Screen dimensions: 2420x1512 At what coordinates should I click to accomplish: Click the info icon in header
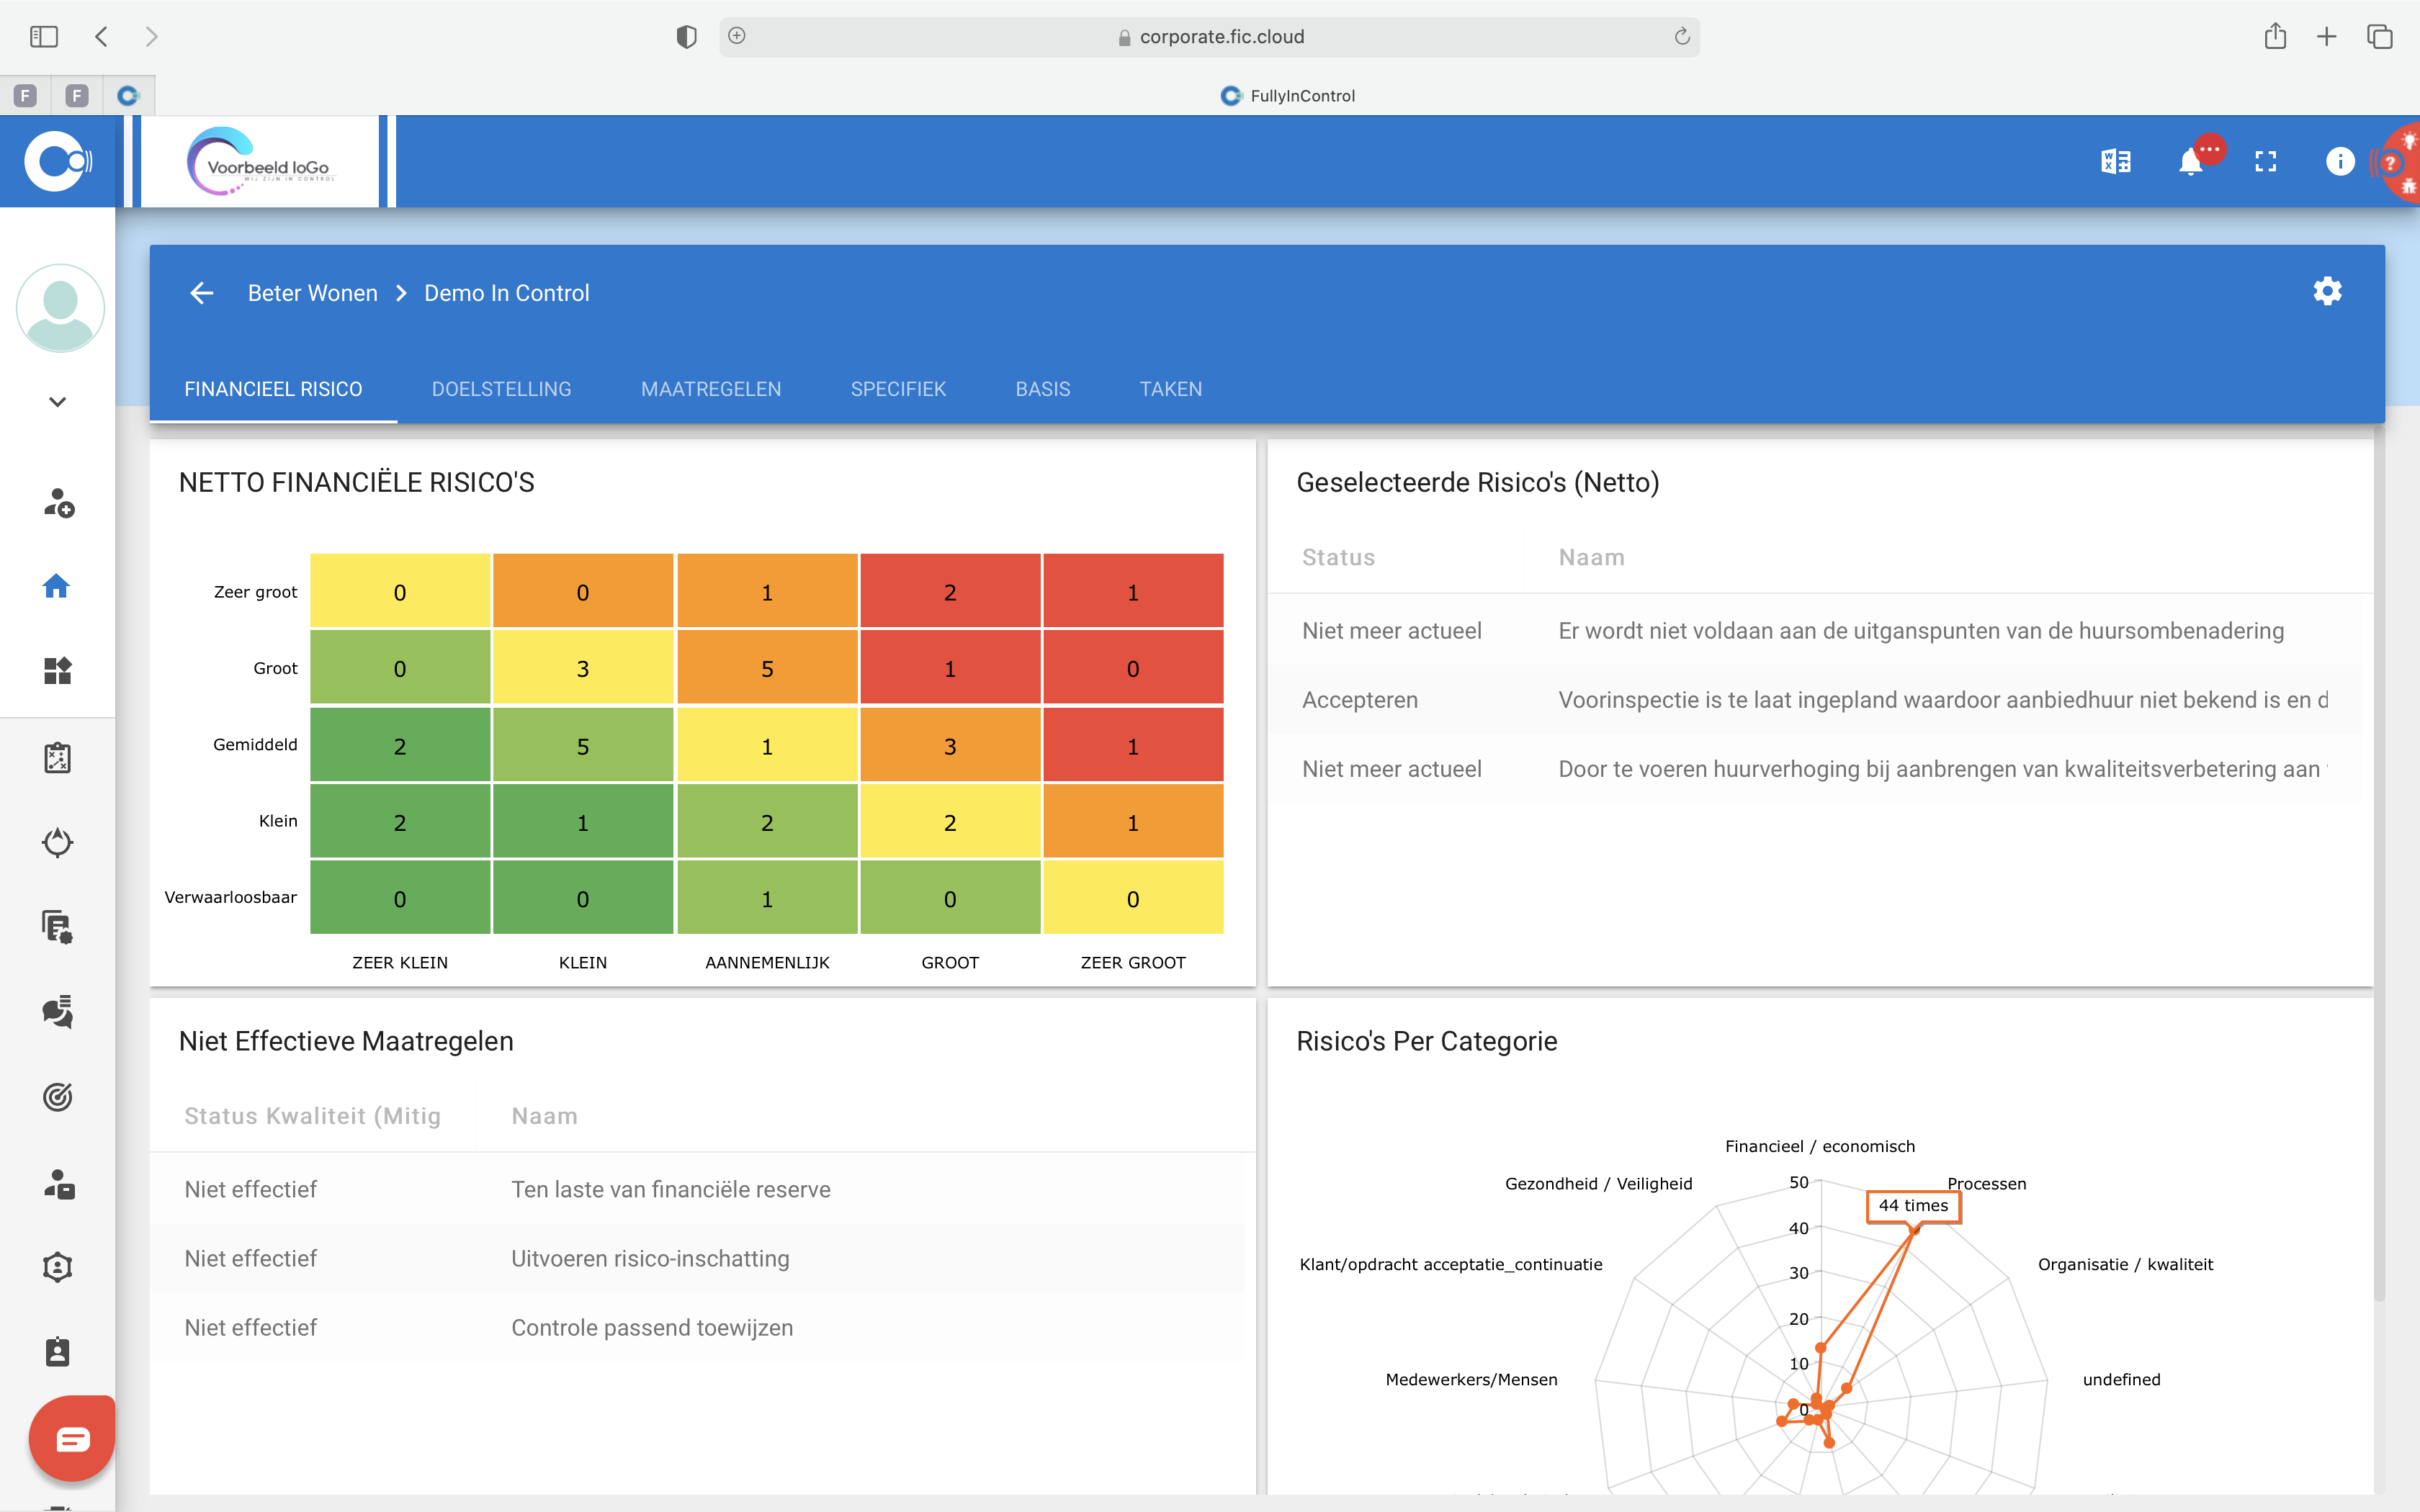tap(2339, 161)
